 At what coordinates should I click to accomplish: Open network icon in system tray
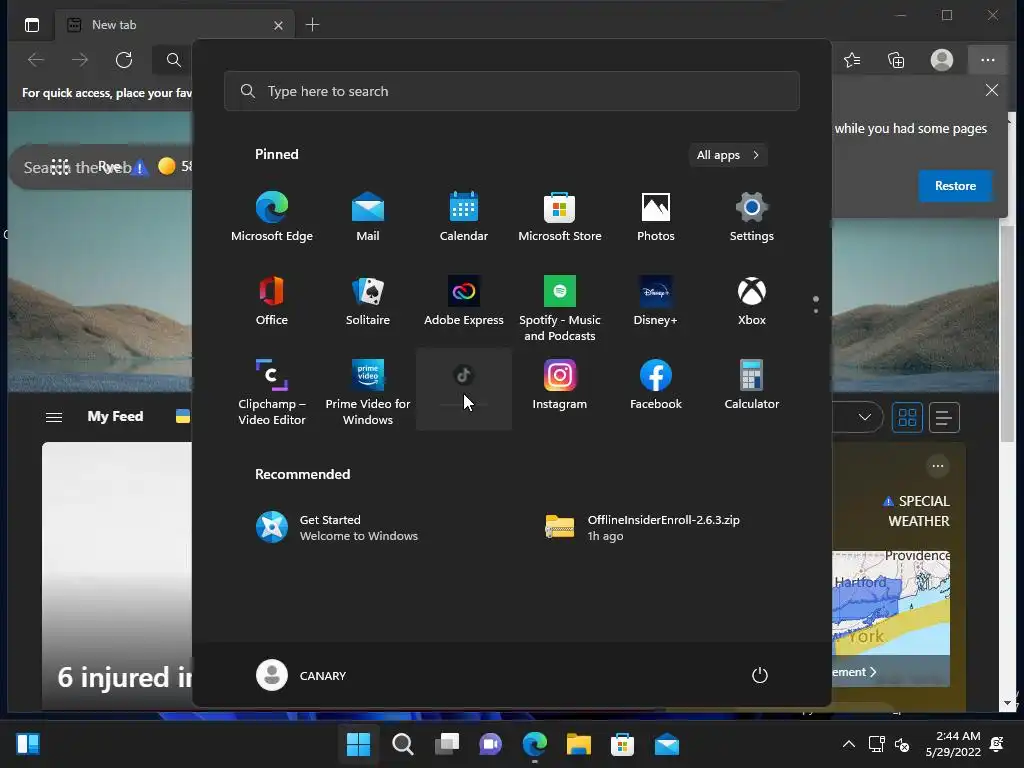click(x=876, y=744)
